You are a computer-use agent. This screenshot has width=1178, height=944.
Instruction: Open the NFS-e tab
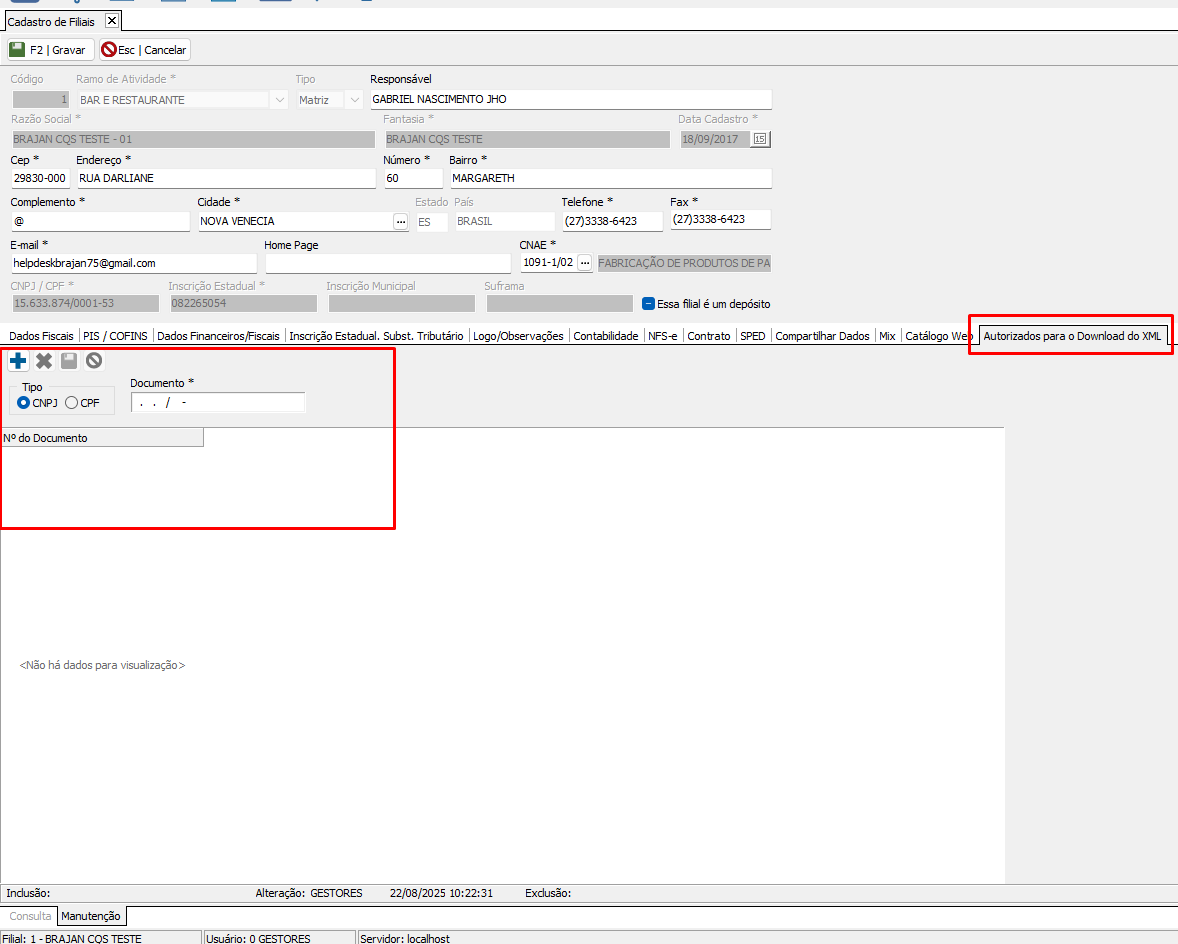pos(663,336)
